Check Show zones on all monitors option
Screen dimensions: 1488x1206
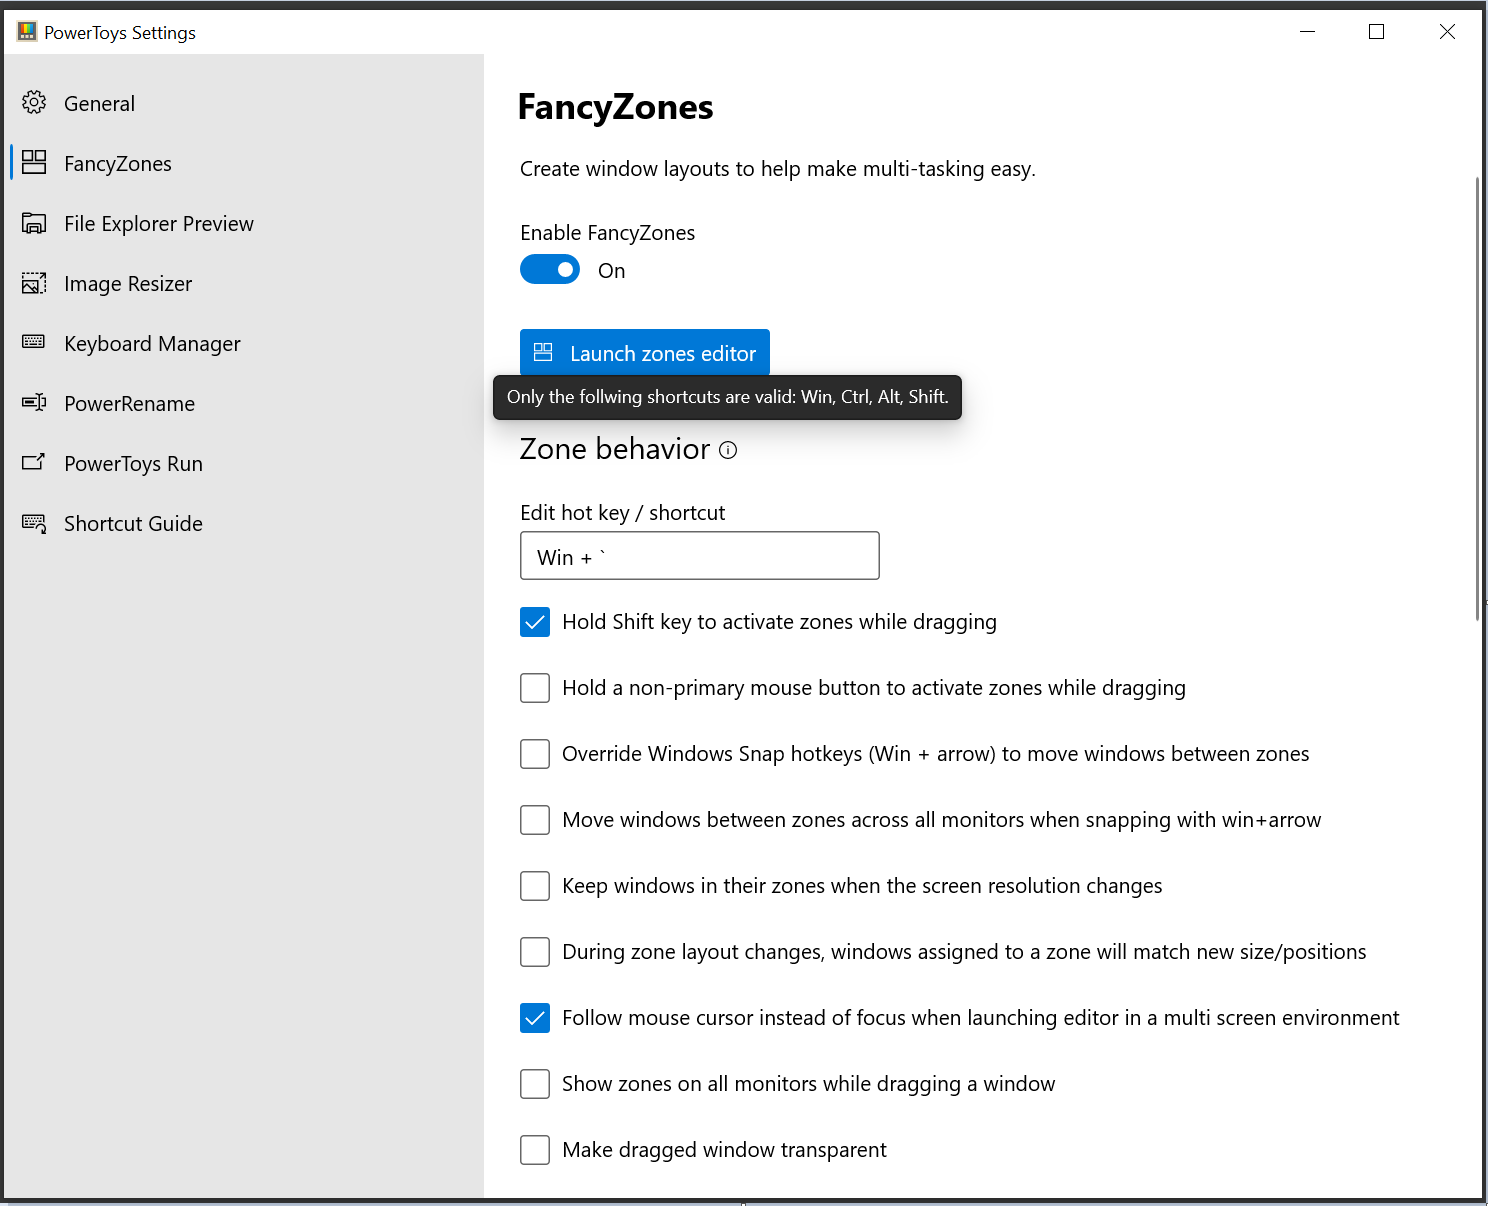(534, 1083)
